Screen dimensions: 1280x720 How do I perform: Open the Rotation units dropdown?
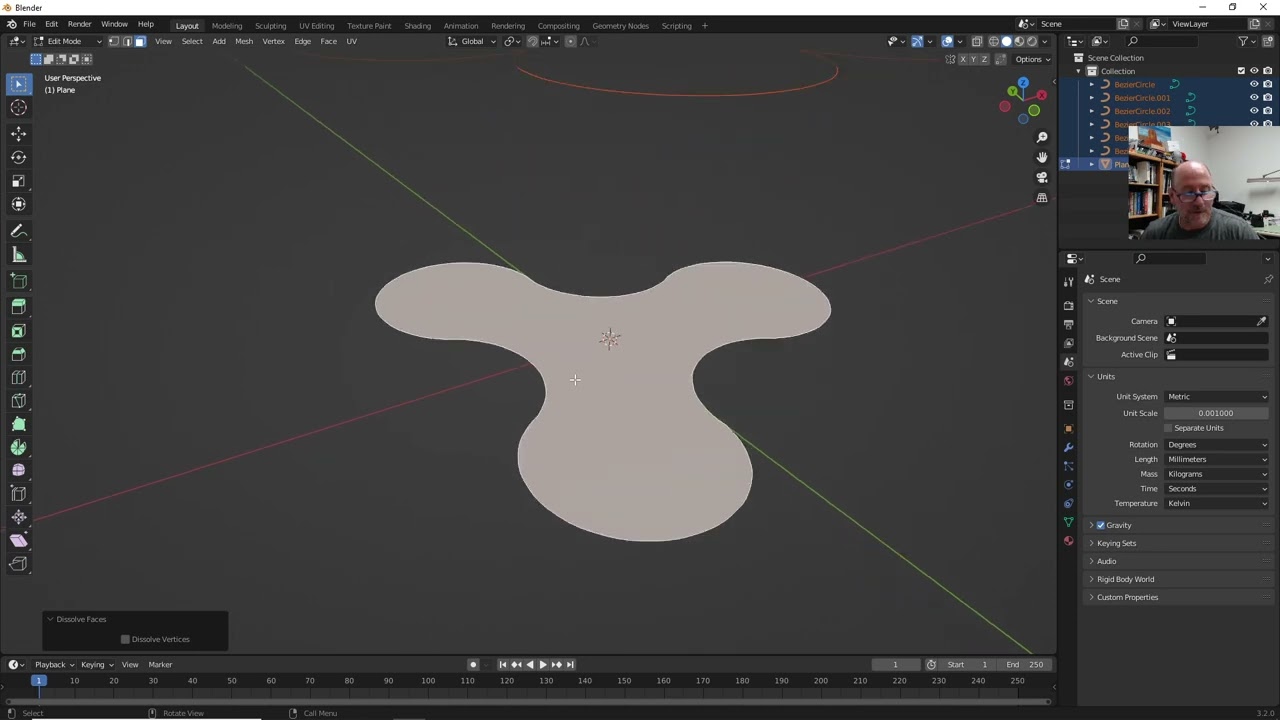pos(1217,445)
